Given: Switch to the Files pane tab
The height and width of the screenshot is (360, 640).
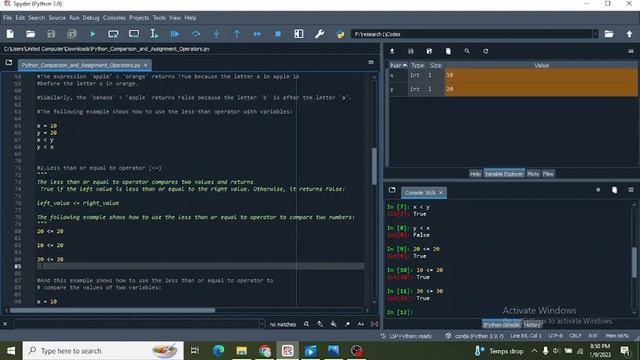Looking at the screenshot, I should point(548,174).
